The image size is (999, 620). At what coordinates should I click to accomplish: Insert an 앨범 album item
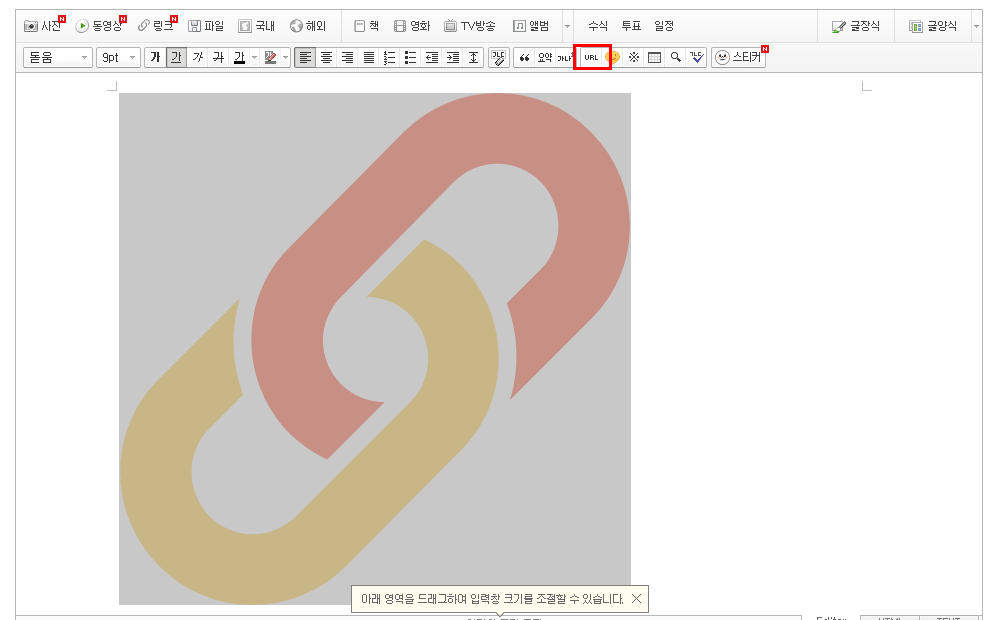coord(531,26)
